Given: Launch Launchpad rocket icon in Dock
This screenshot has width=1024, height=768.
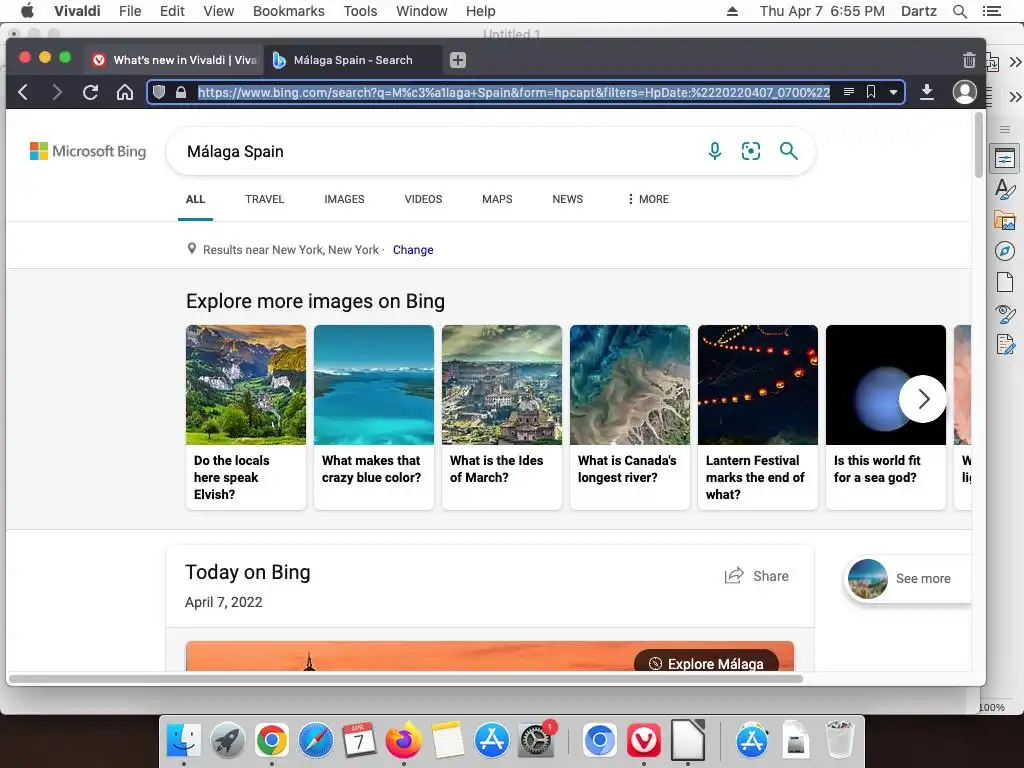Looking at the screenshot, I should tap(227, 741).
